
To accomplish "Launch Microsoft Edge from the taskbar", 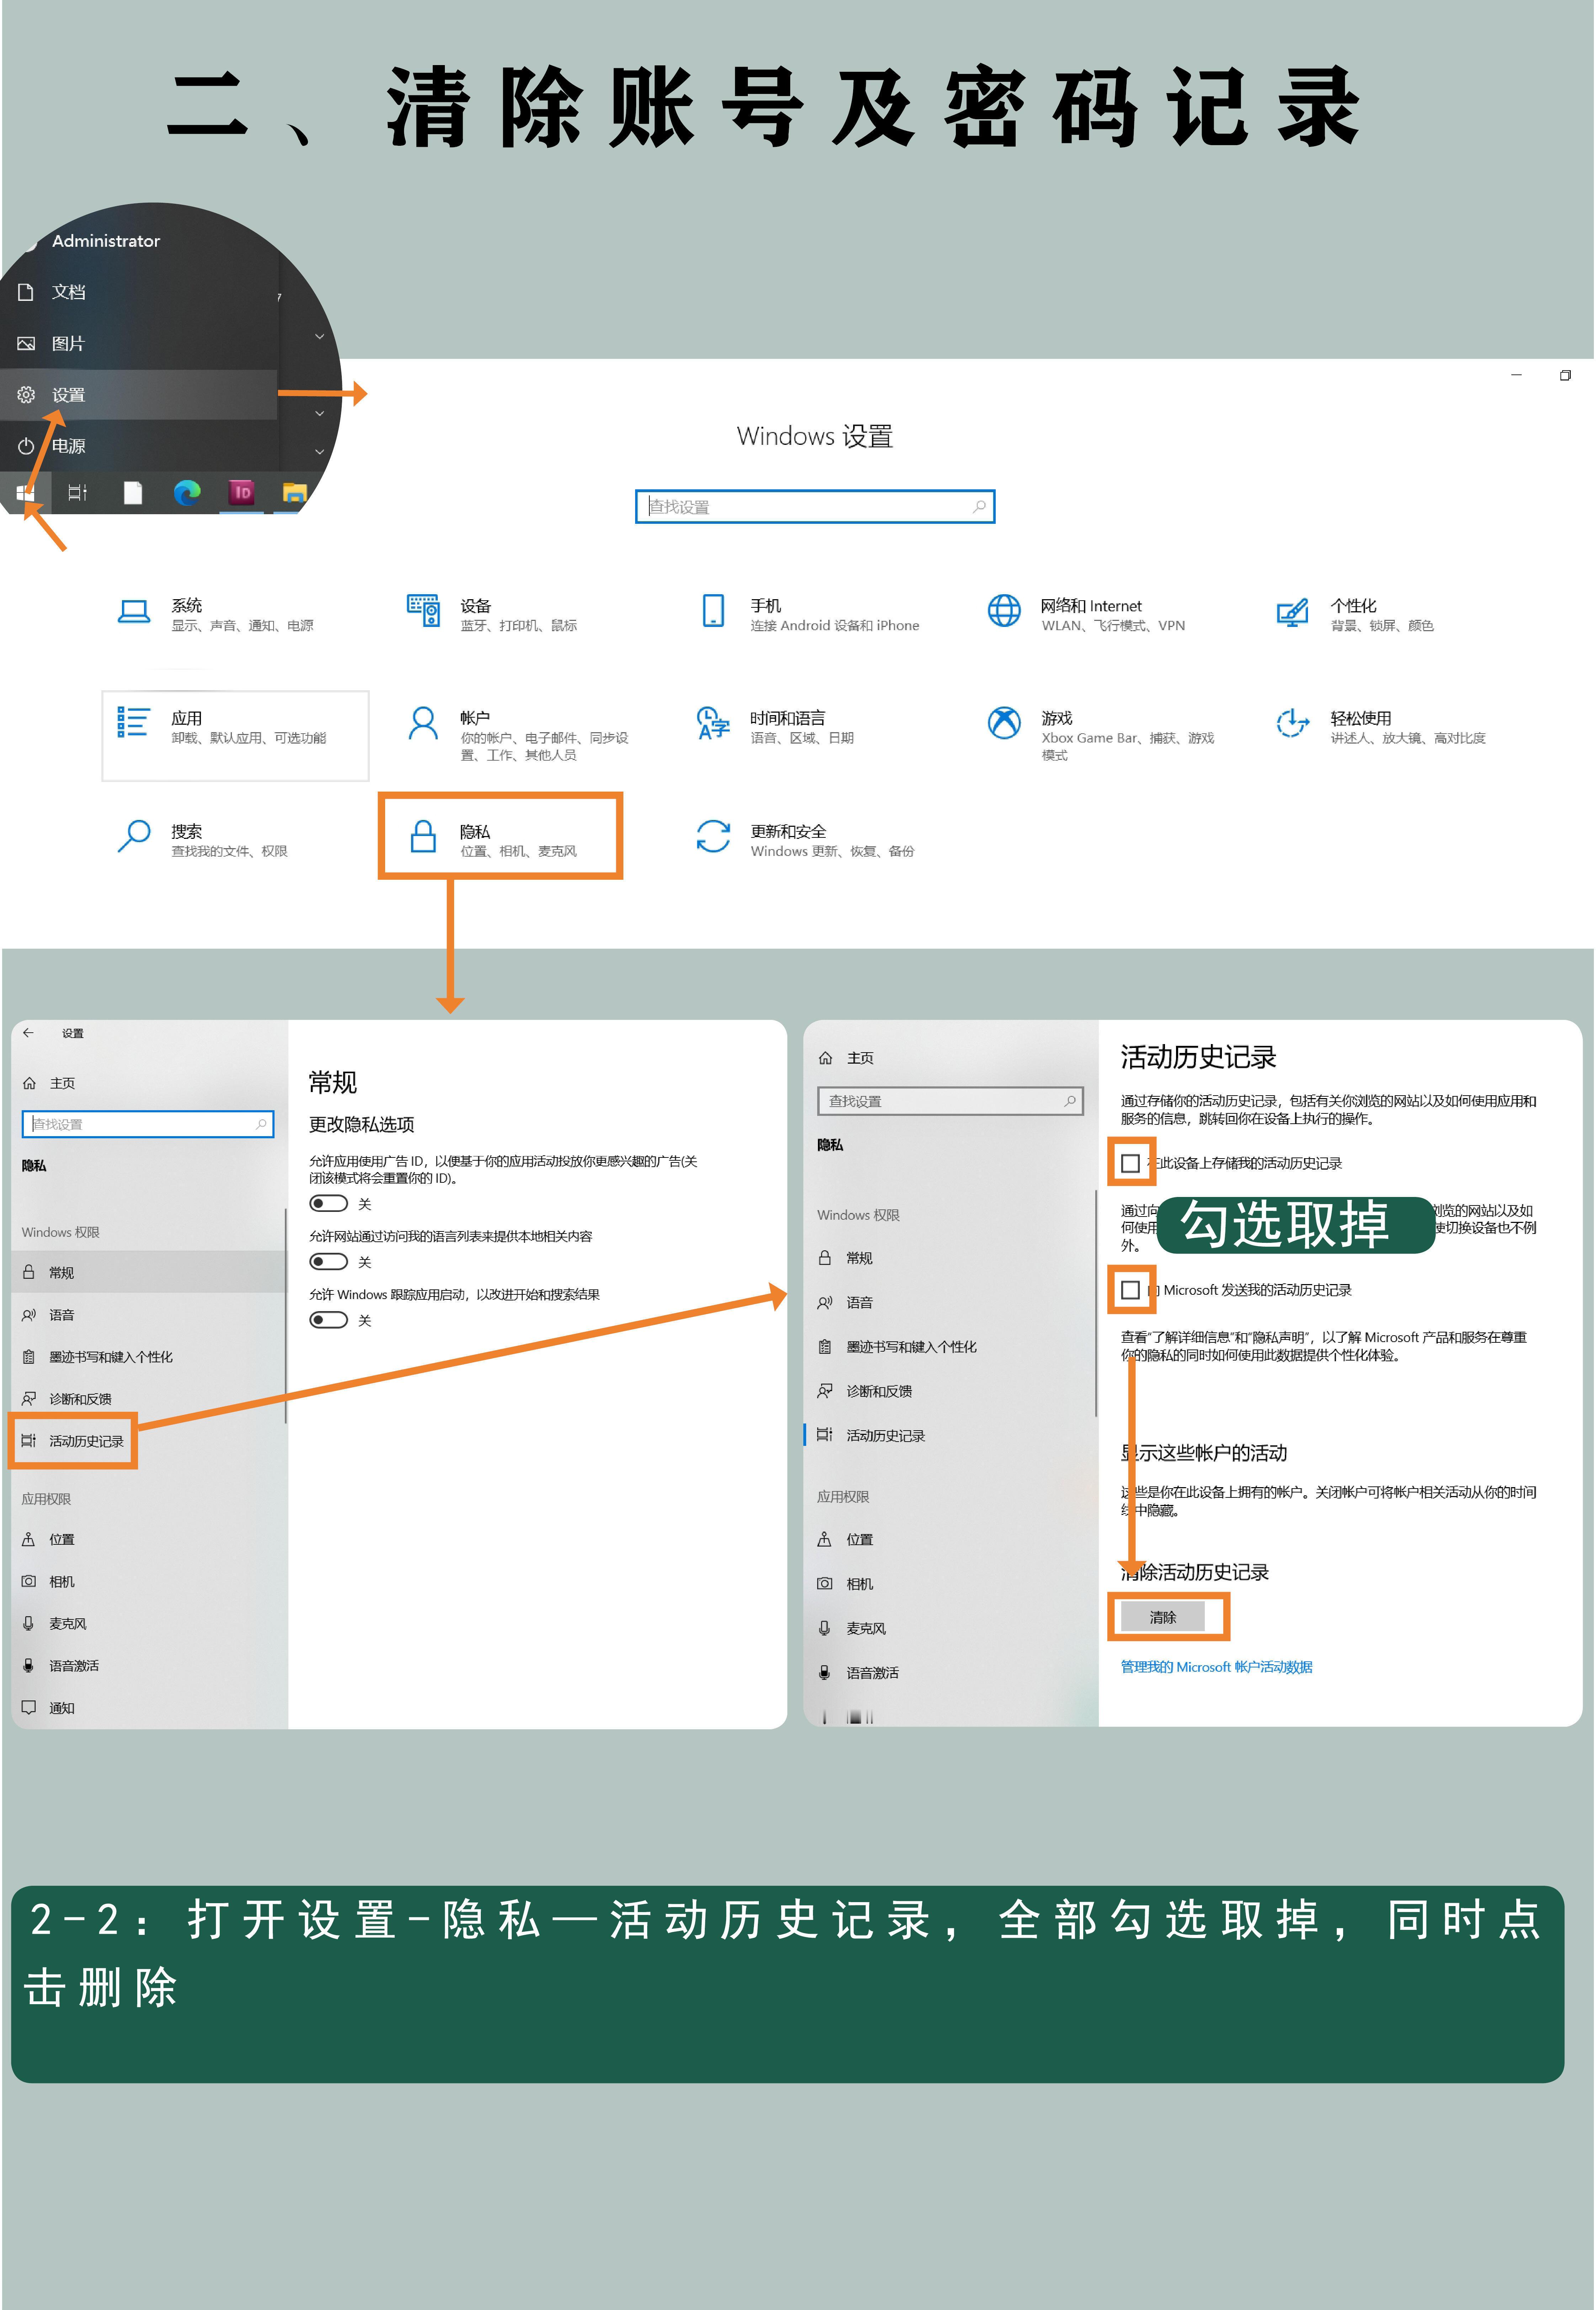I will (187, 492).
